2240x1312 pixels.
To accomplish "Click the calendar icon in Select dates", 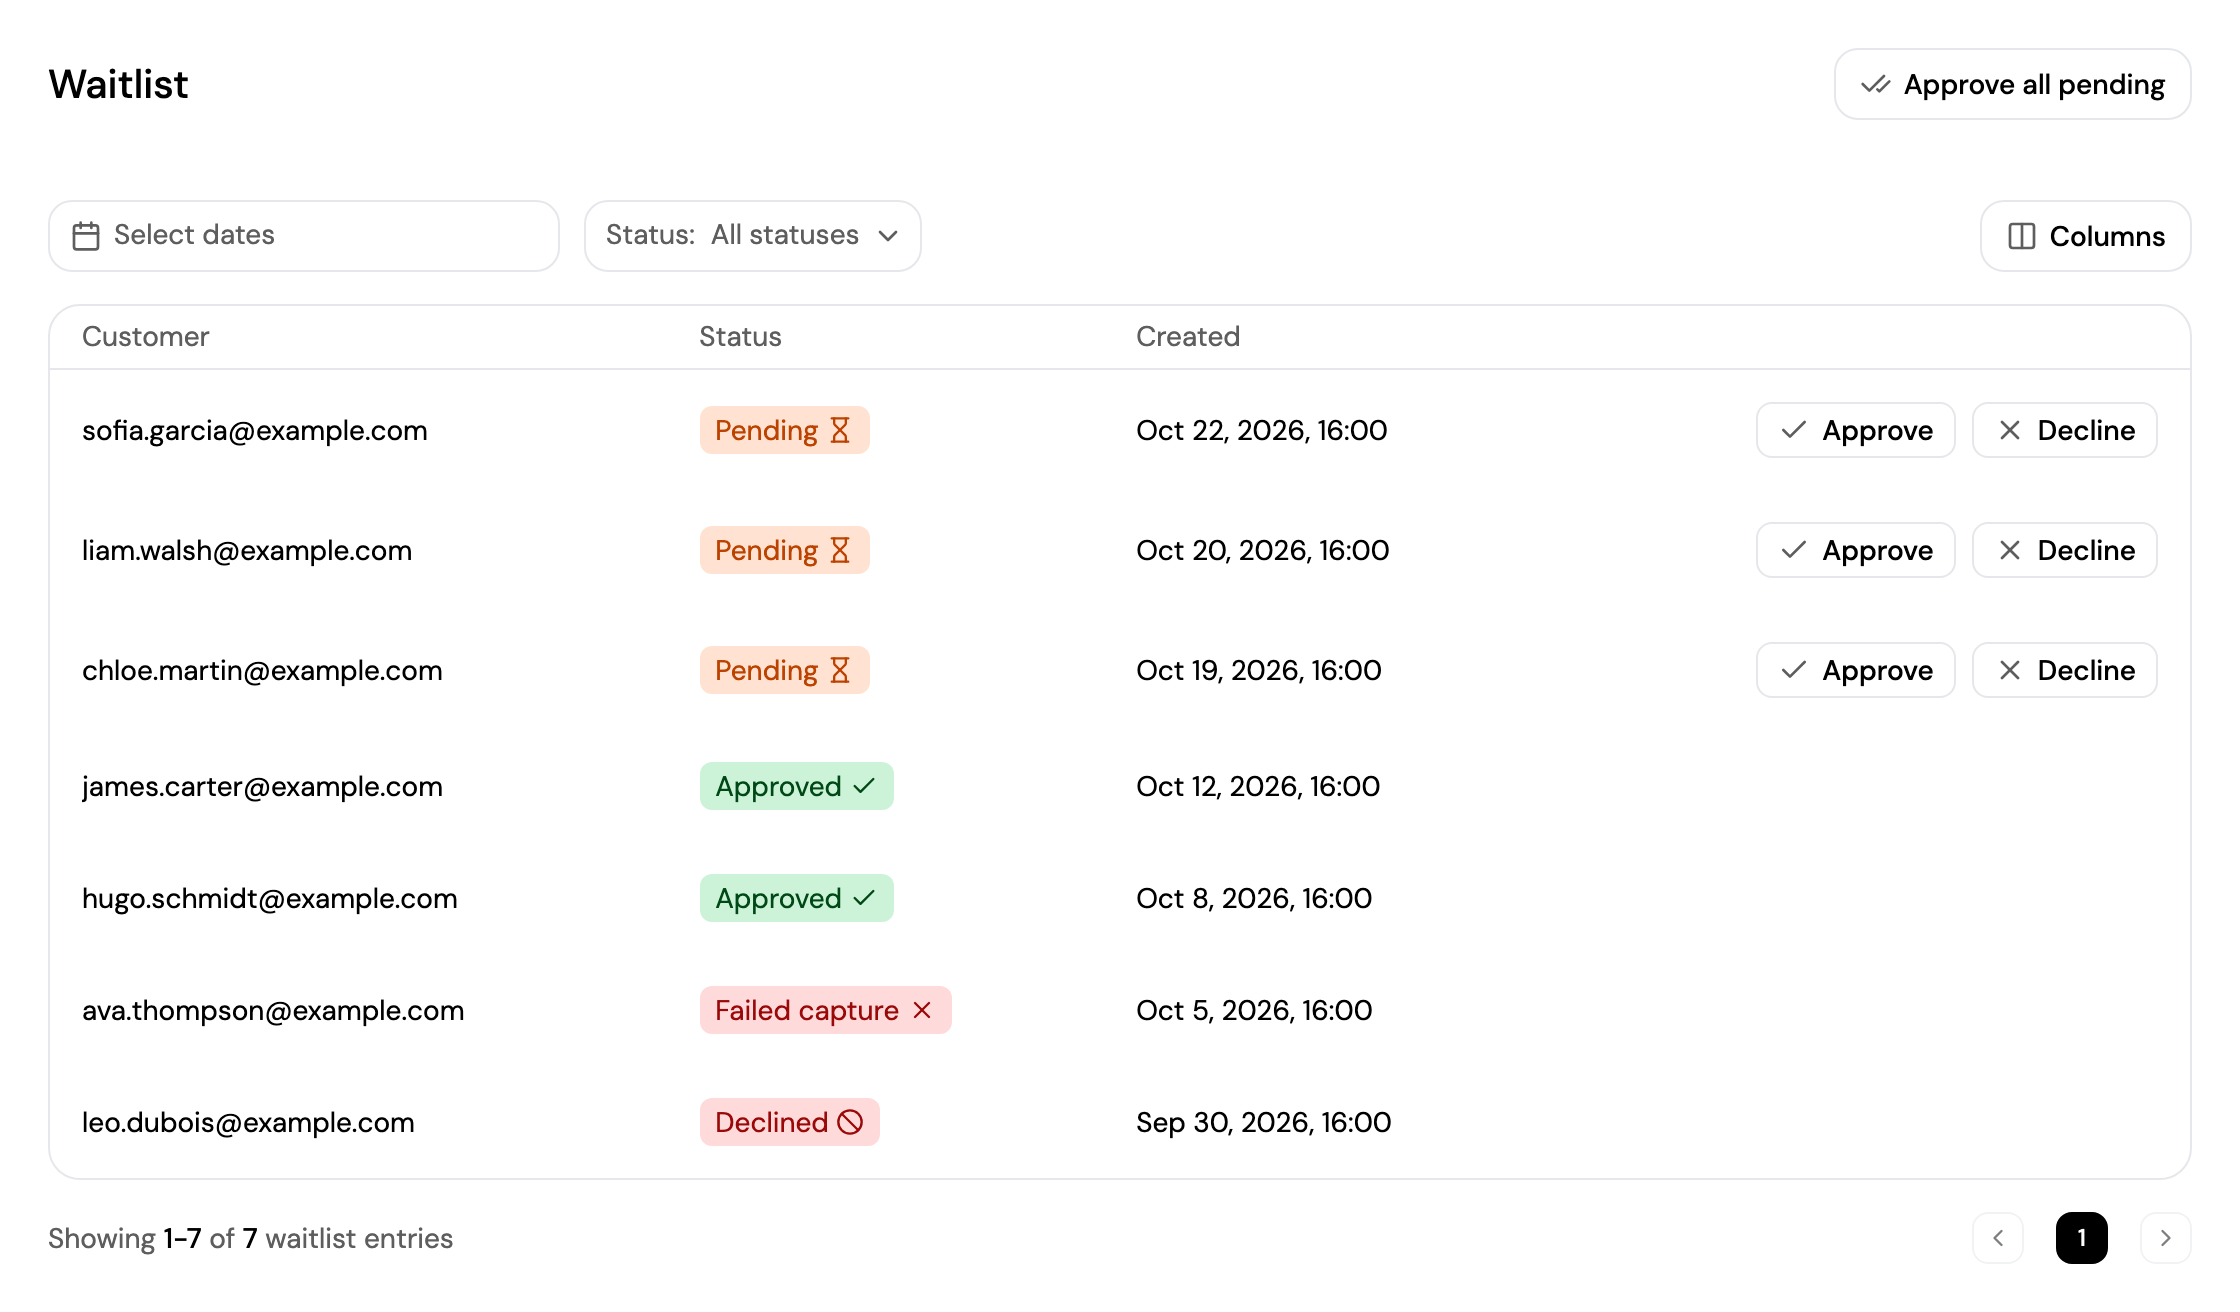I will pos(86,236).
